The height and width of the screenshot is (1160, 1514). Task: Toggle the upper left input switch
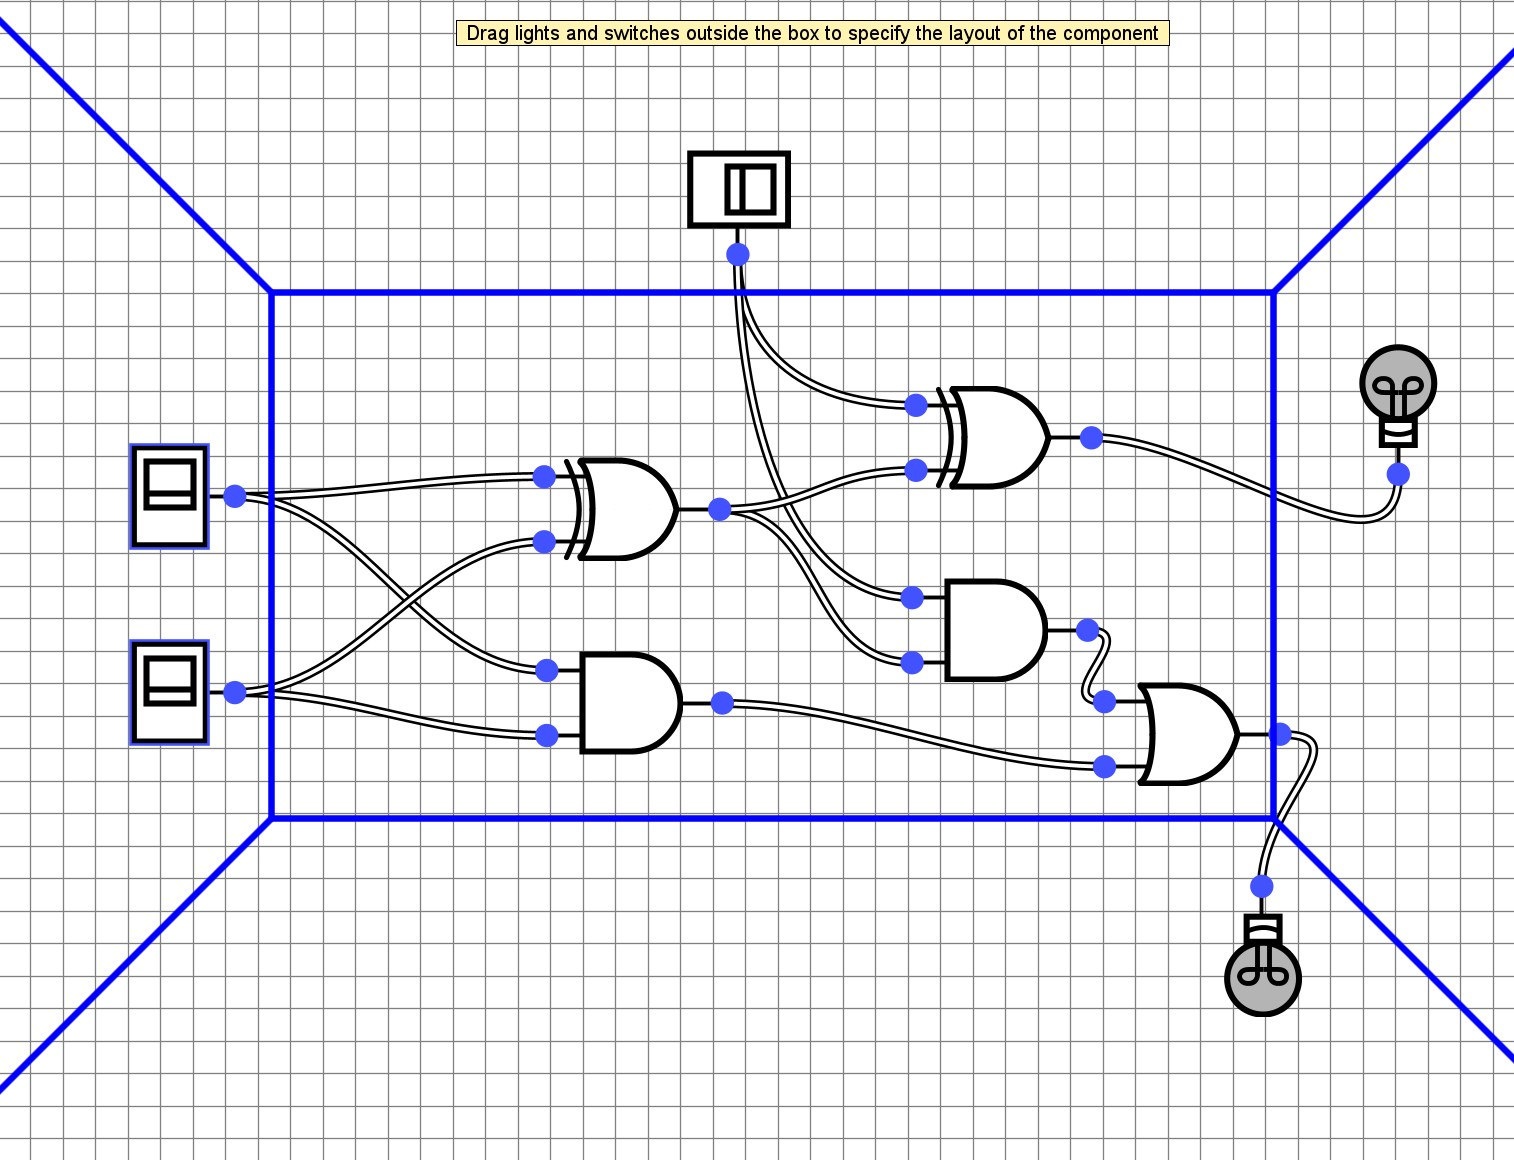[x=169, y=497]
